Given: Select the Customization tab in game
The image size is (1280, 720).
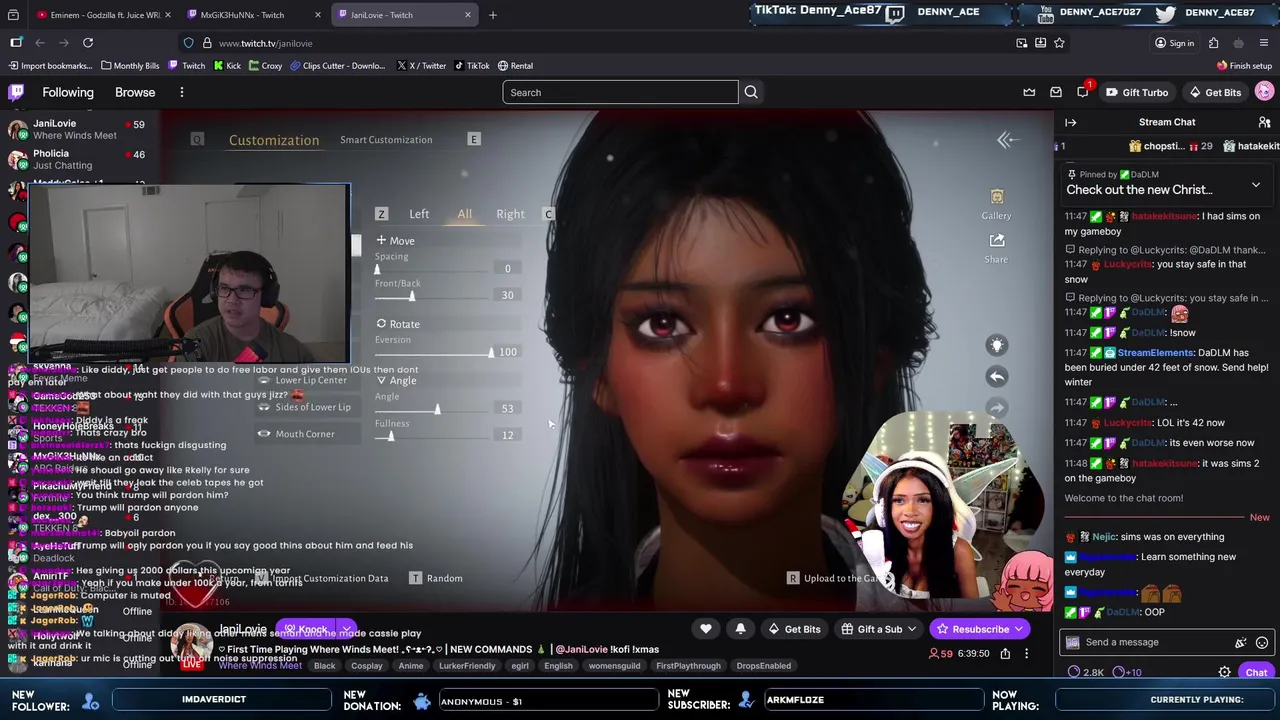Looking at the screenshot, I should pyautogui.click(x=274, y=140).
